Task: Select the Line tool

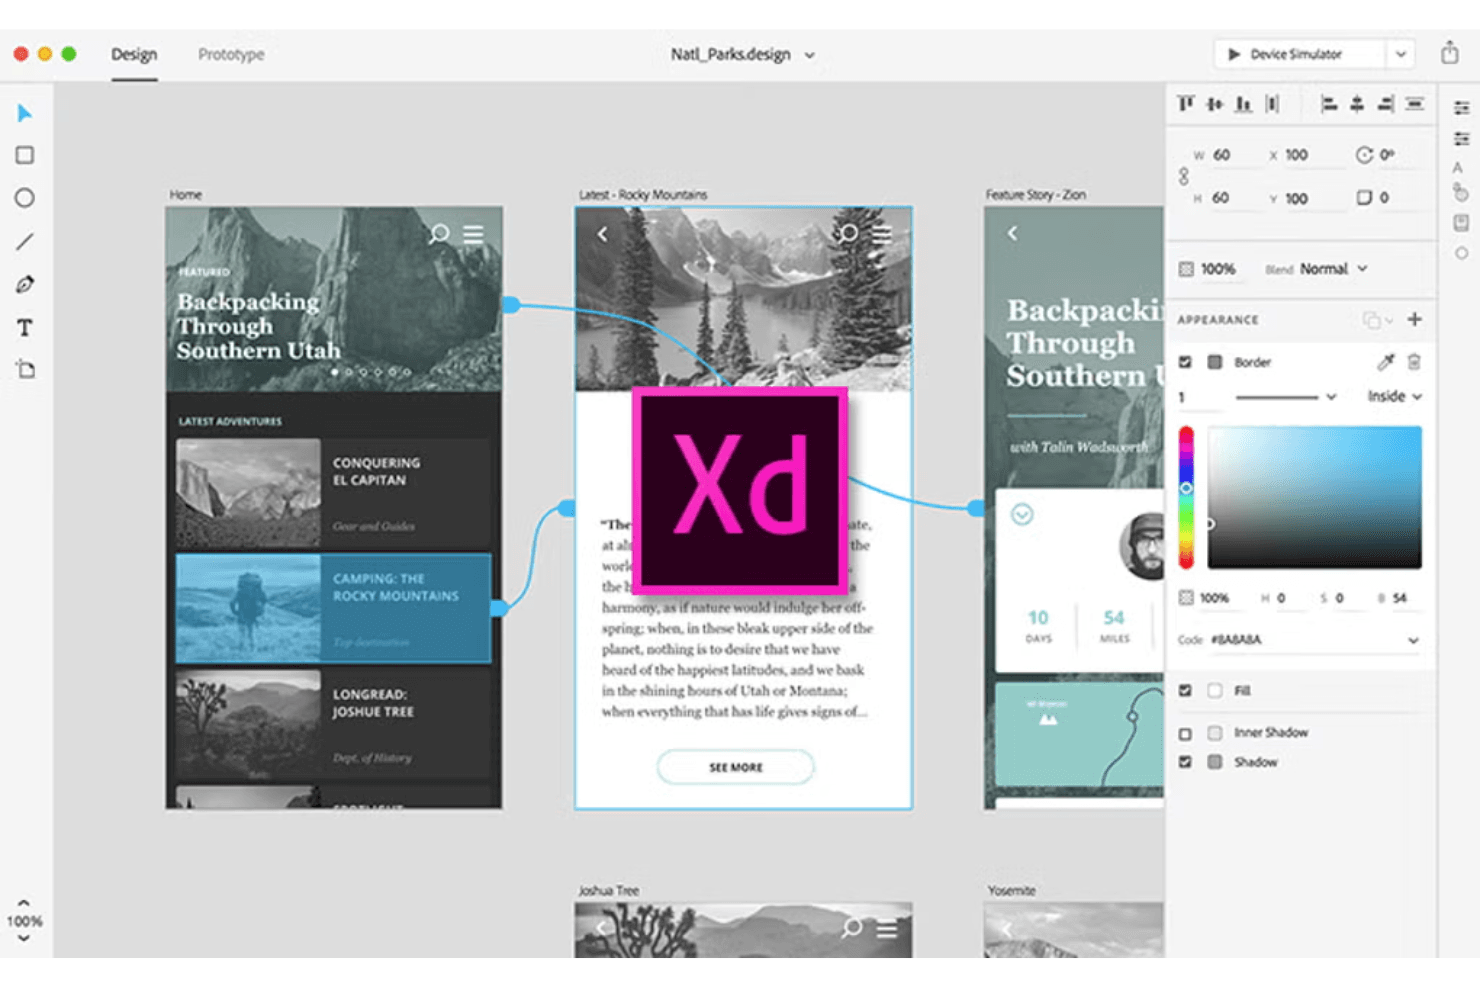Action: pos(25,241)
